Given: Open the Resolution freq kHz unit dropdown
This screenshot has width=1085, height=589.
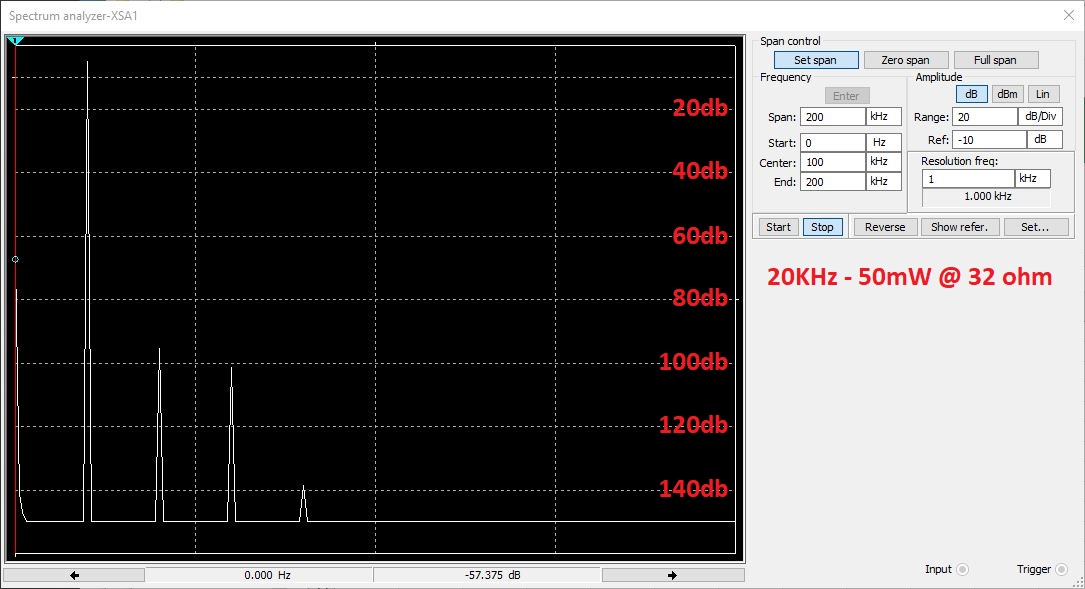Looking at the screenshot, I should click(1033, 179).
